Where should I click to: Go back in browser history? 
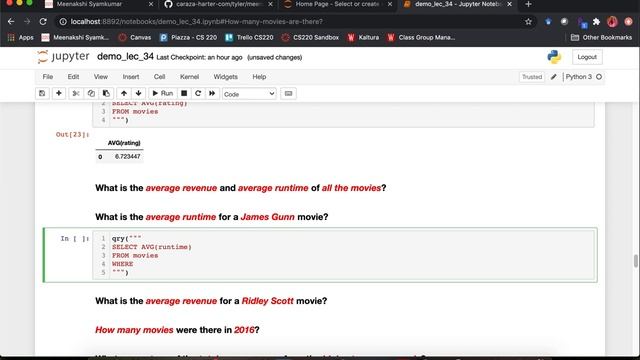[11, 22]
